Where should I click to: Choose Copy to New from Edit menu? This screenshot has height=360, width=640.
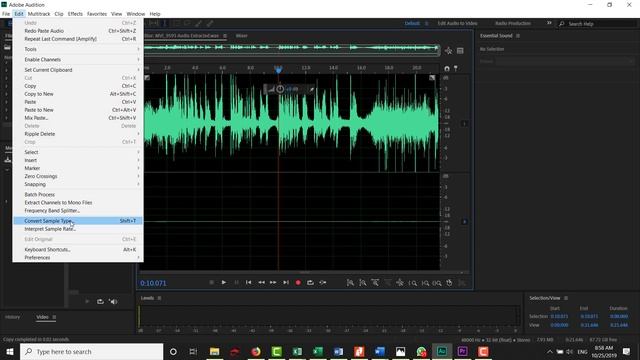click(78, 94)
